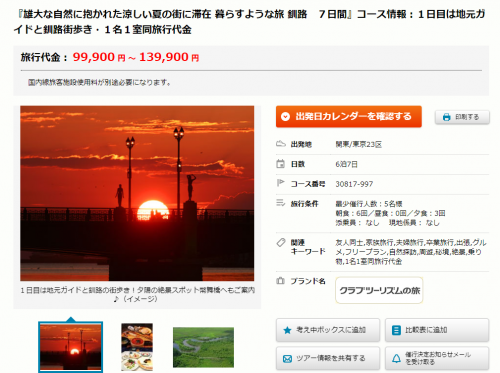Viewport: 500px width, 373px height.
Task: Share via ツアー情報を共有する button
Action: click(x=328, y=358)
